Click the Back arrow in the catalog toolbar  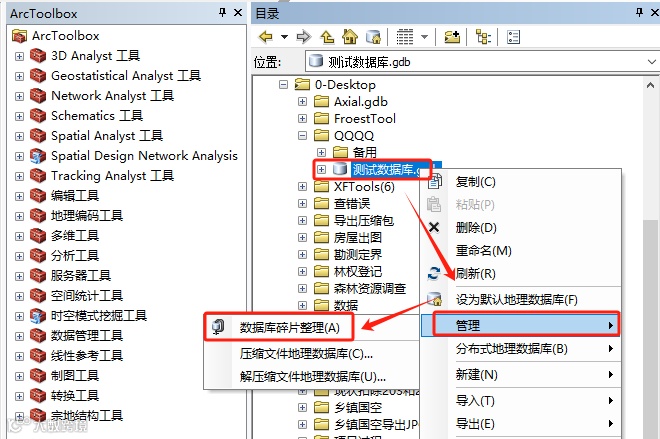click(x=266, y=37)
